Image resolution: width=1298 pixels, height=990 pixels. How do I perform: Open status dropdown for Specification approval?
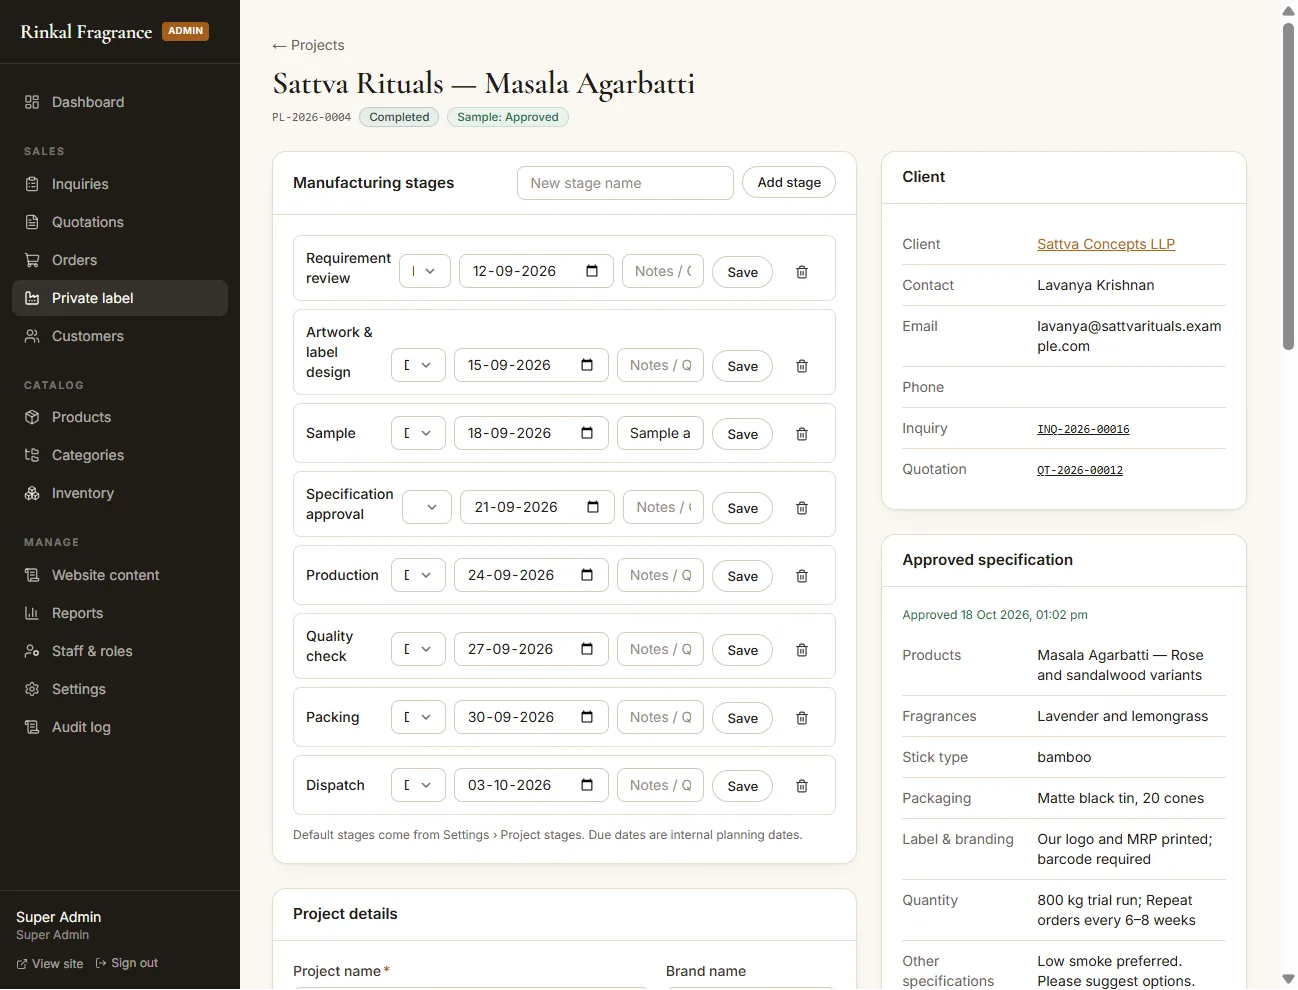point(427,507)
